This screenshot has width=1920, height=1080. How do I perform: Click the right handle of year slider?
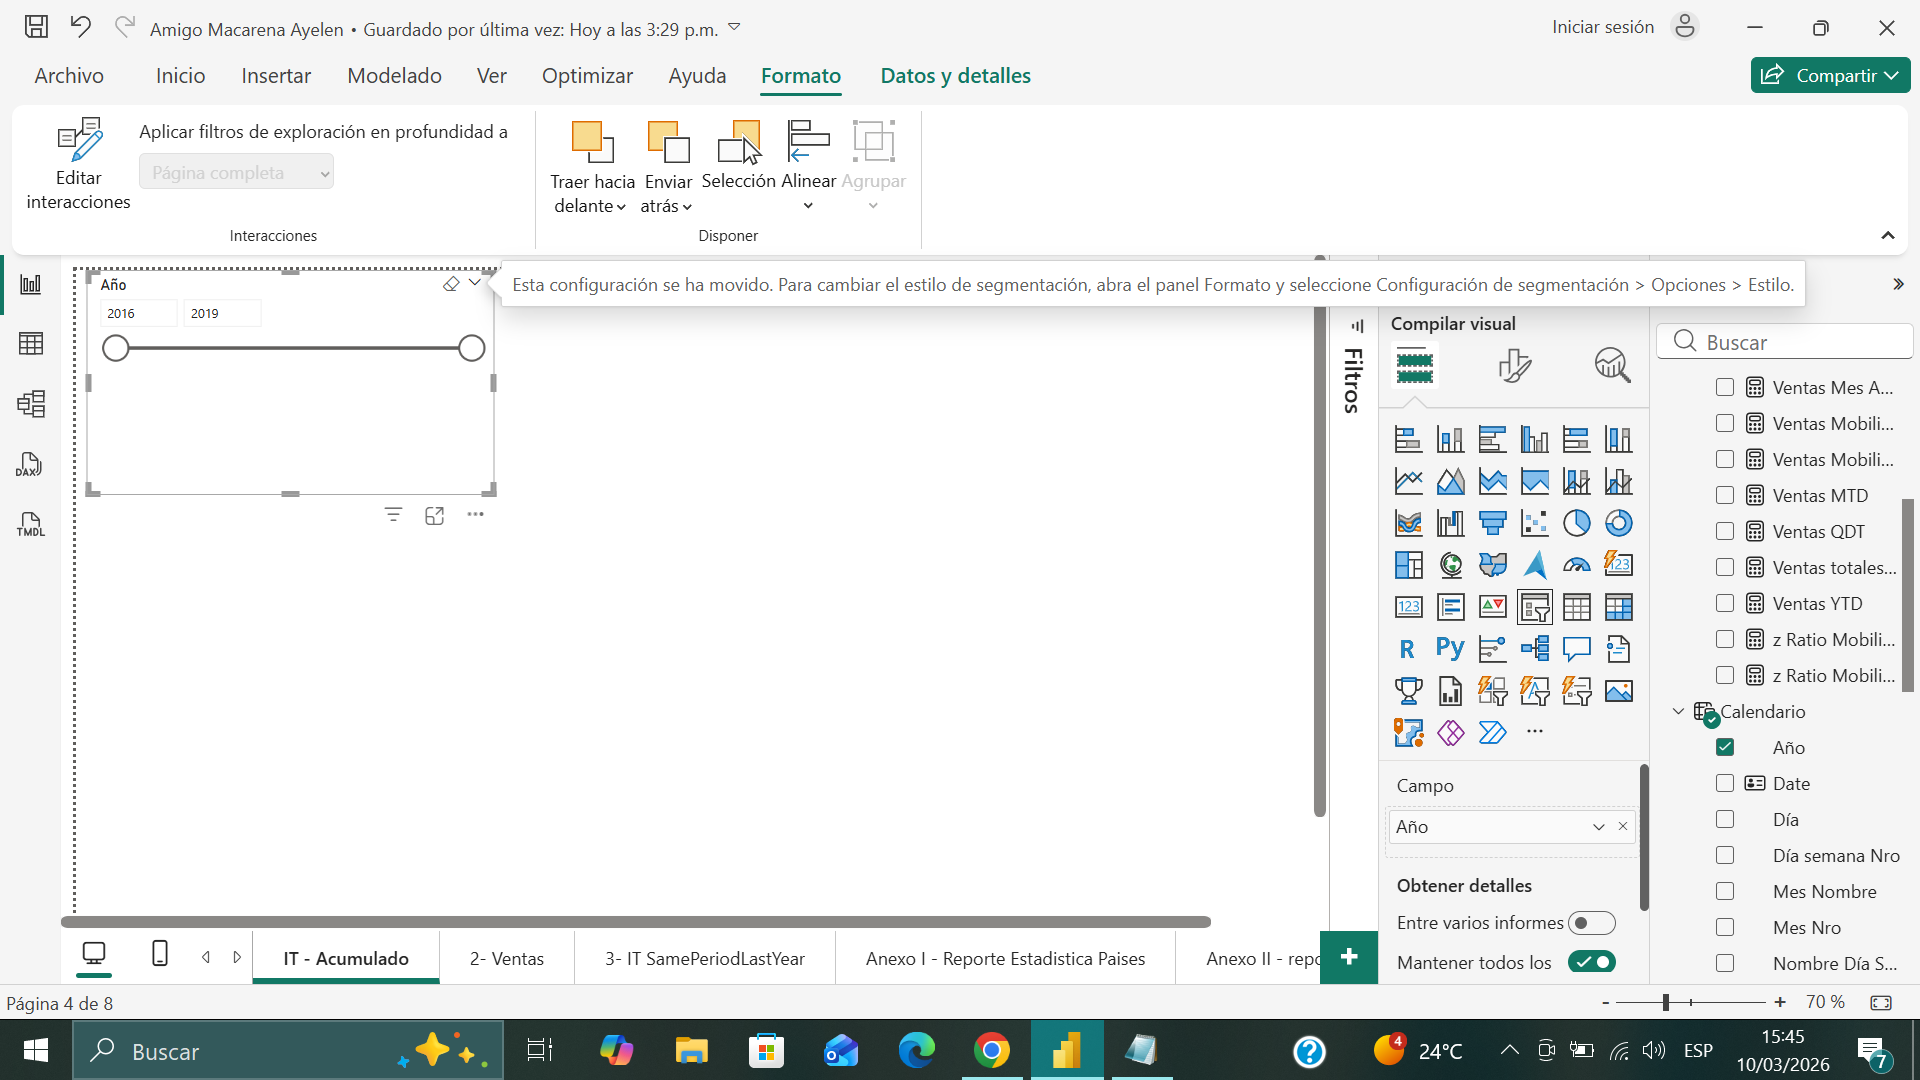[471, 348]
